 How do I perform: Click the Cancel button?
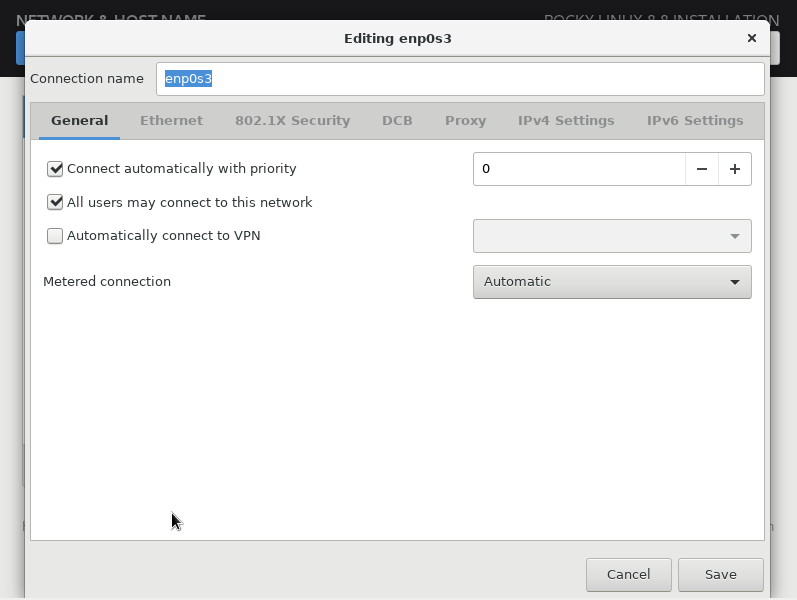[x=628, y=574]
